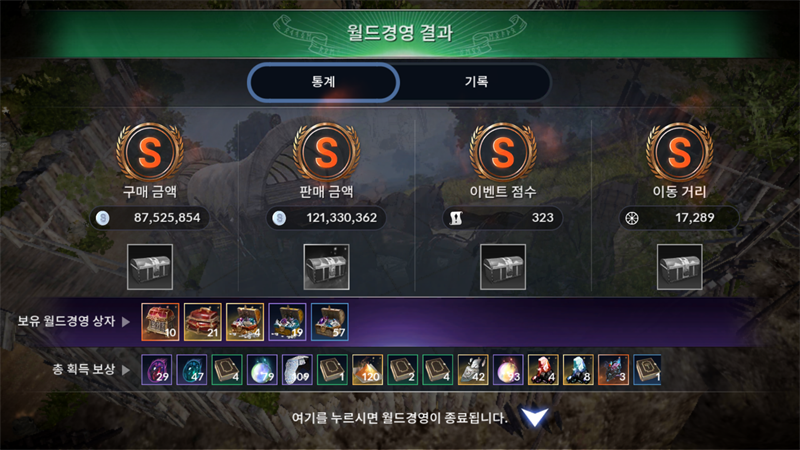Click the S grade medal for 이동 거리

pos(680,152)
